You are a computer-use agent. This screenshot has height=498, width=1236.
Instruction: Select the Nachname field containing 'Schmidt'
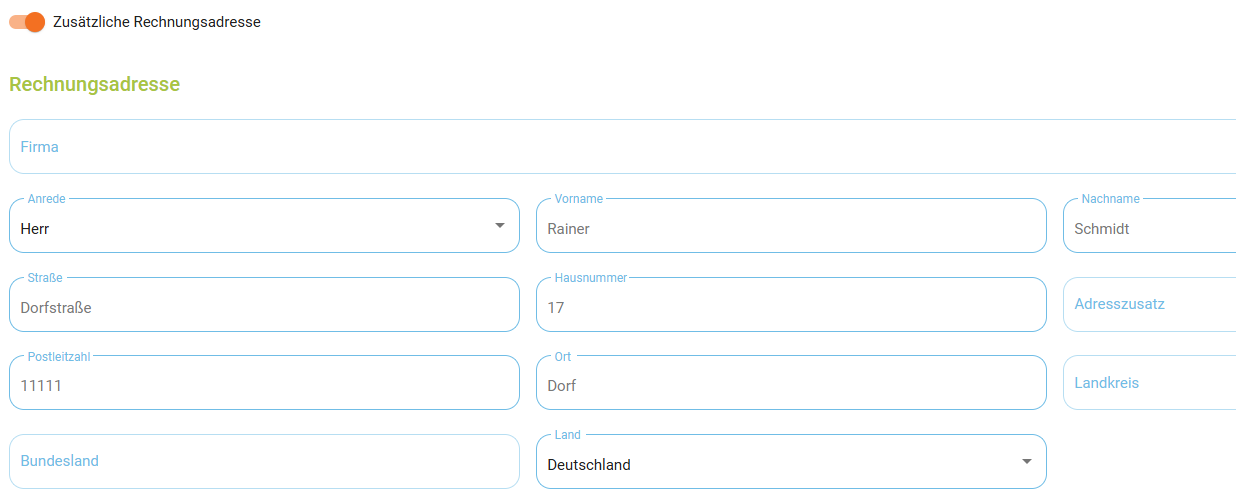[1149, 225]
